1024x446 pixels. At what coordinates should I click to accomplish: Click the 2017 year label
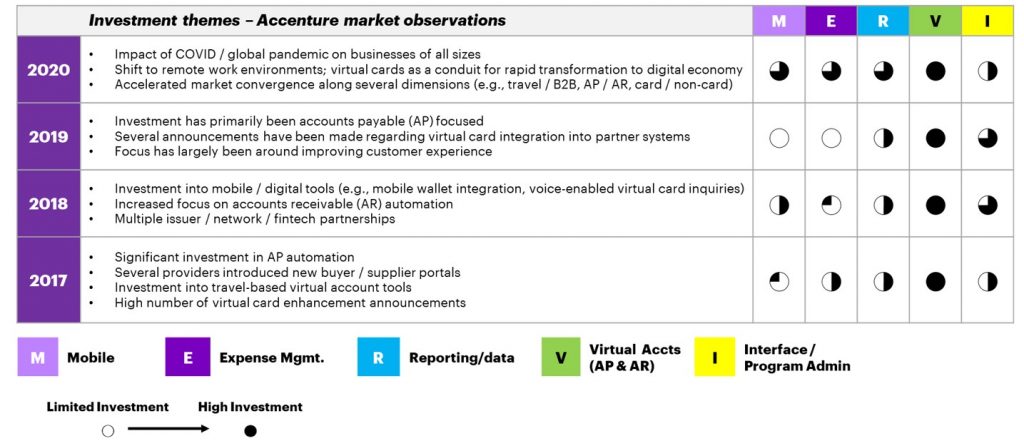[x=48, y=281]
